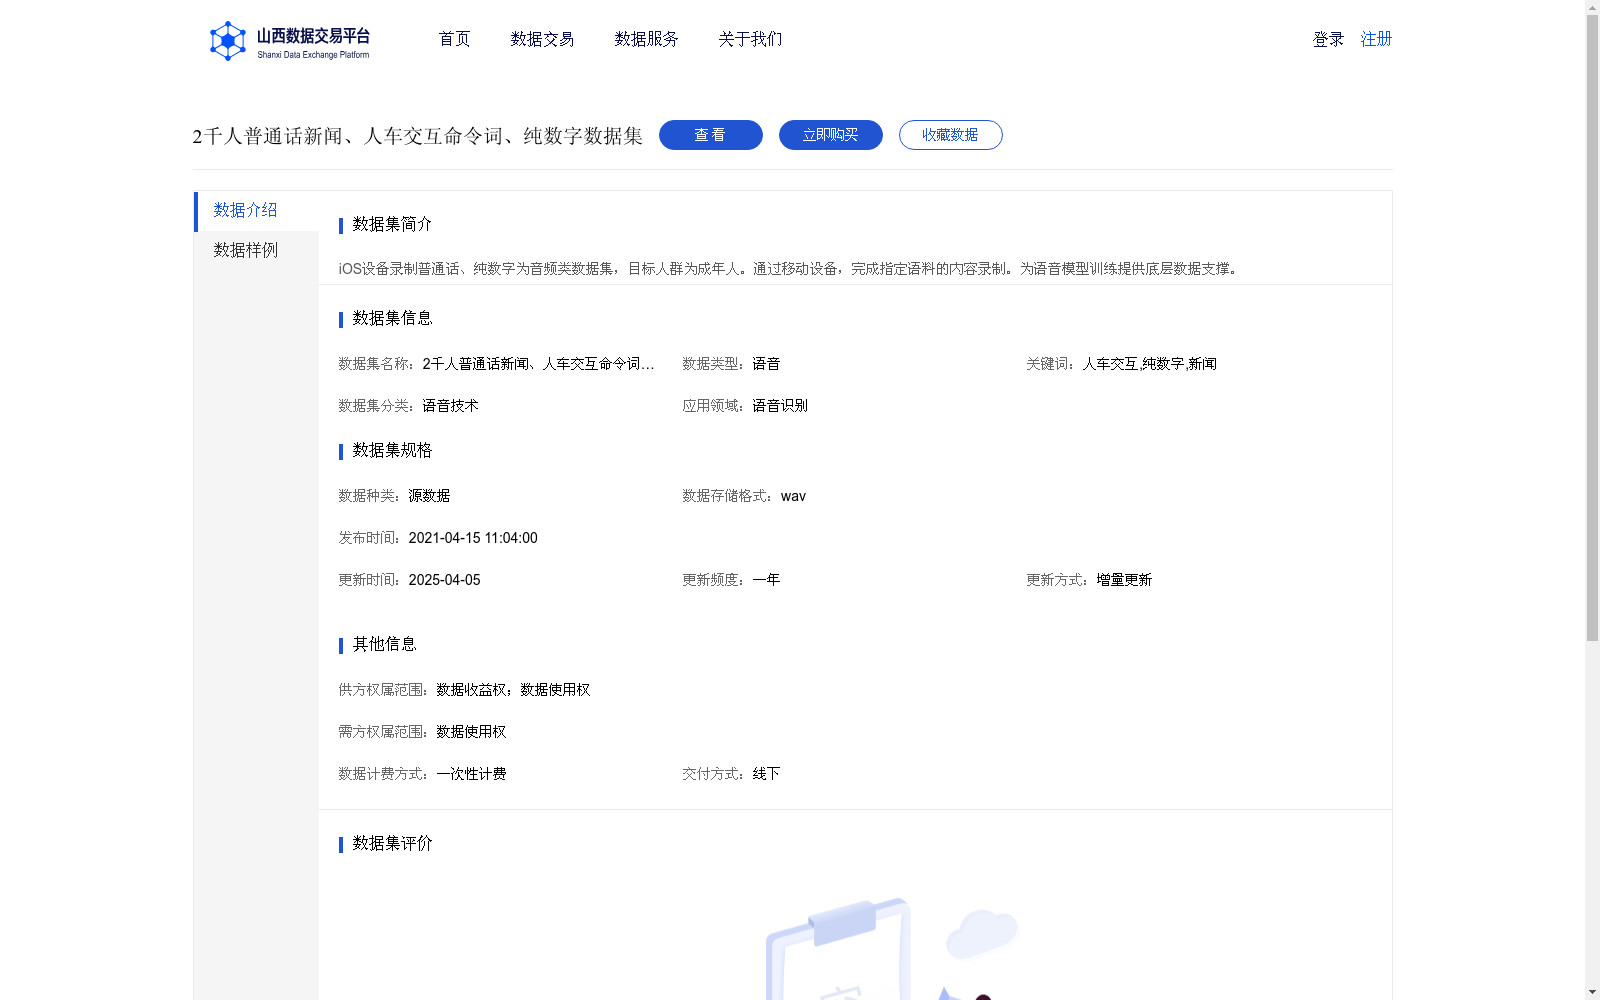The image size is (1600, 1000).
Task: Click the truncated 数据集名称 value
Action: [539, 364]
